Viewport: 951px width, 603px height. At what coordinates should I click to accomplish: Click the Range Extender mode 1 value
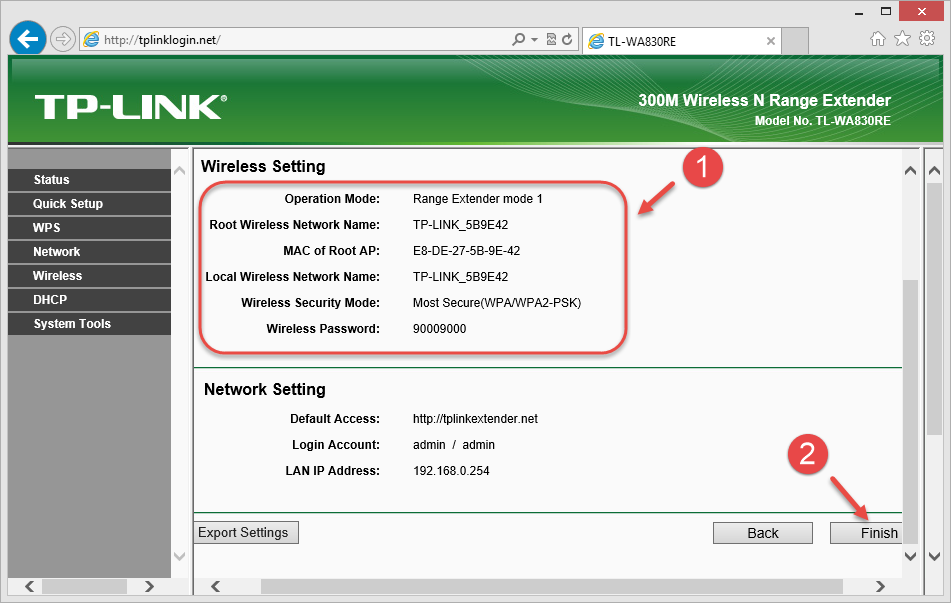click(478, 199)
